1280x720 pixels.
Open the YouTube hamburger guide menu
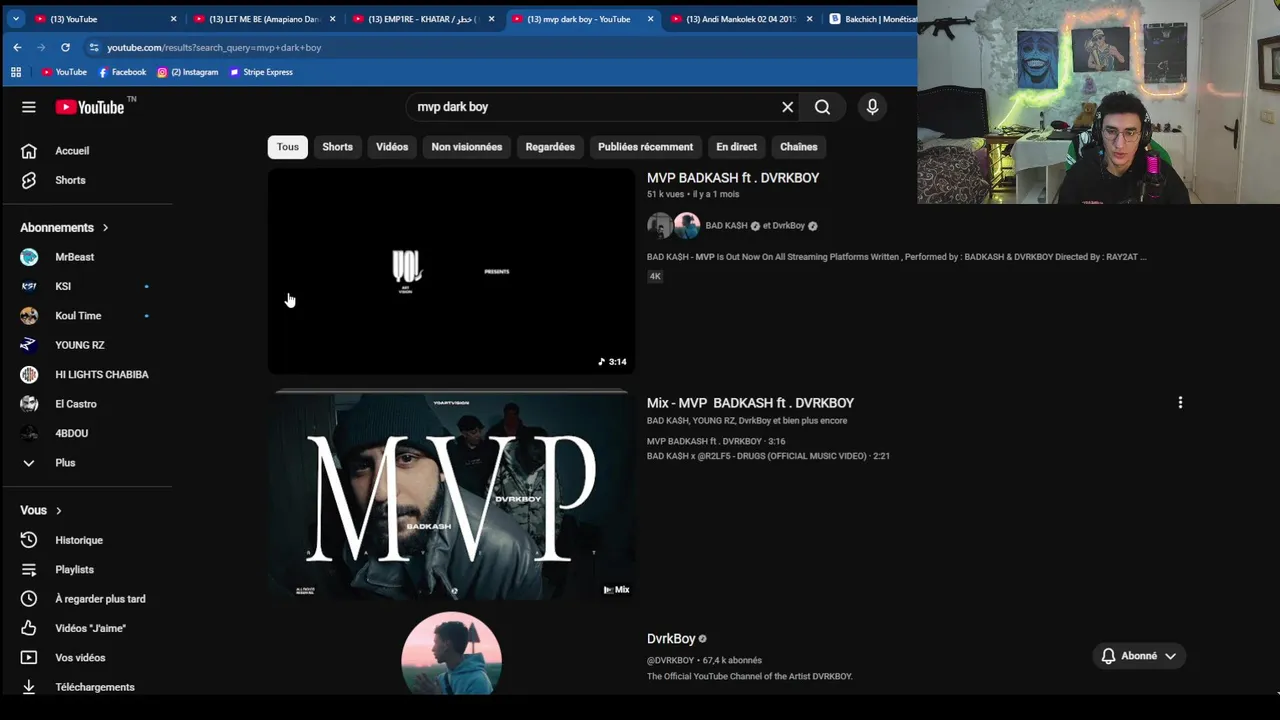29,107
